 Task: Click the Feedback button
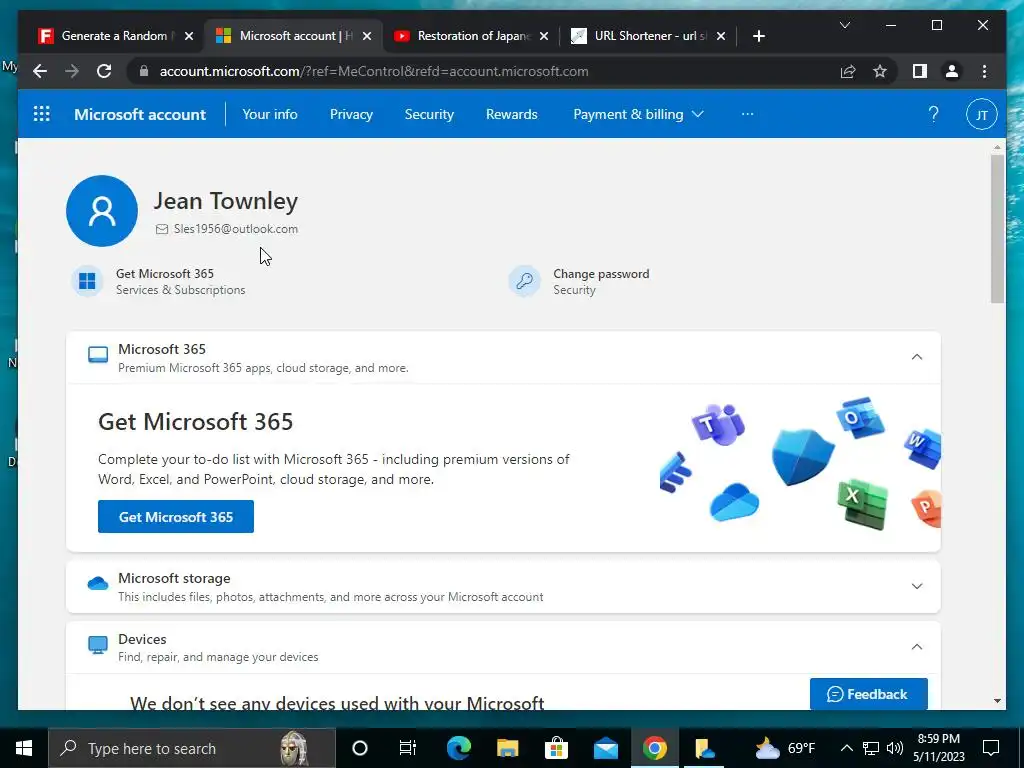(869, 694)
